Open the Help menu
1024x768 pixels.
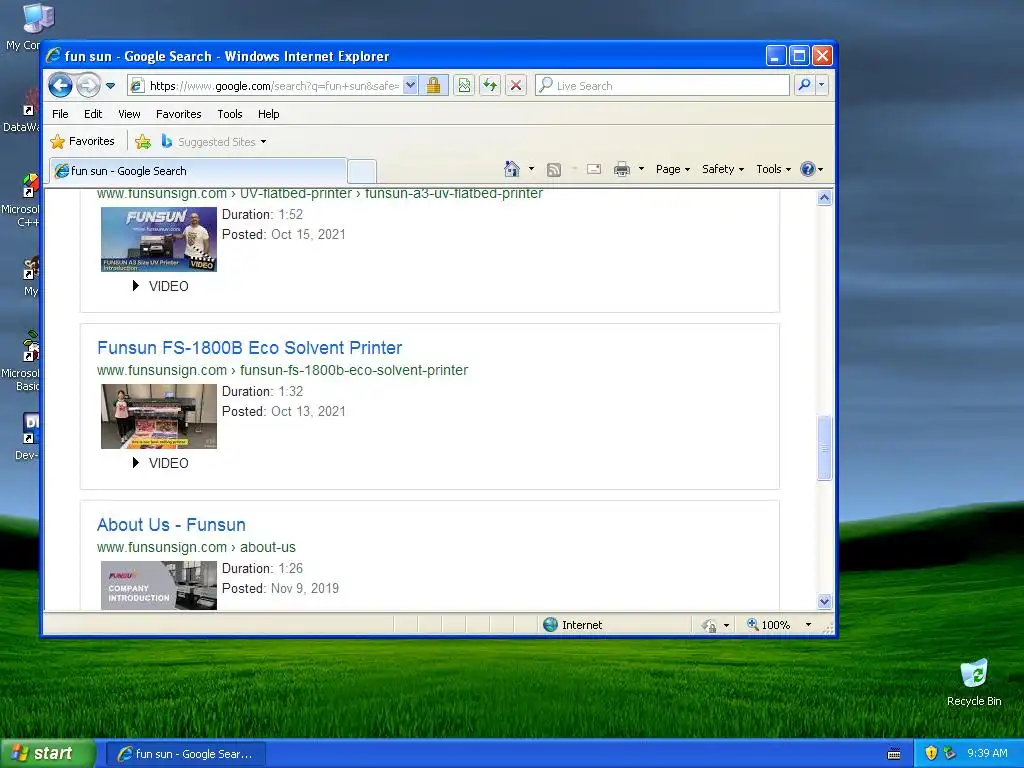[x=268, y=114]
